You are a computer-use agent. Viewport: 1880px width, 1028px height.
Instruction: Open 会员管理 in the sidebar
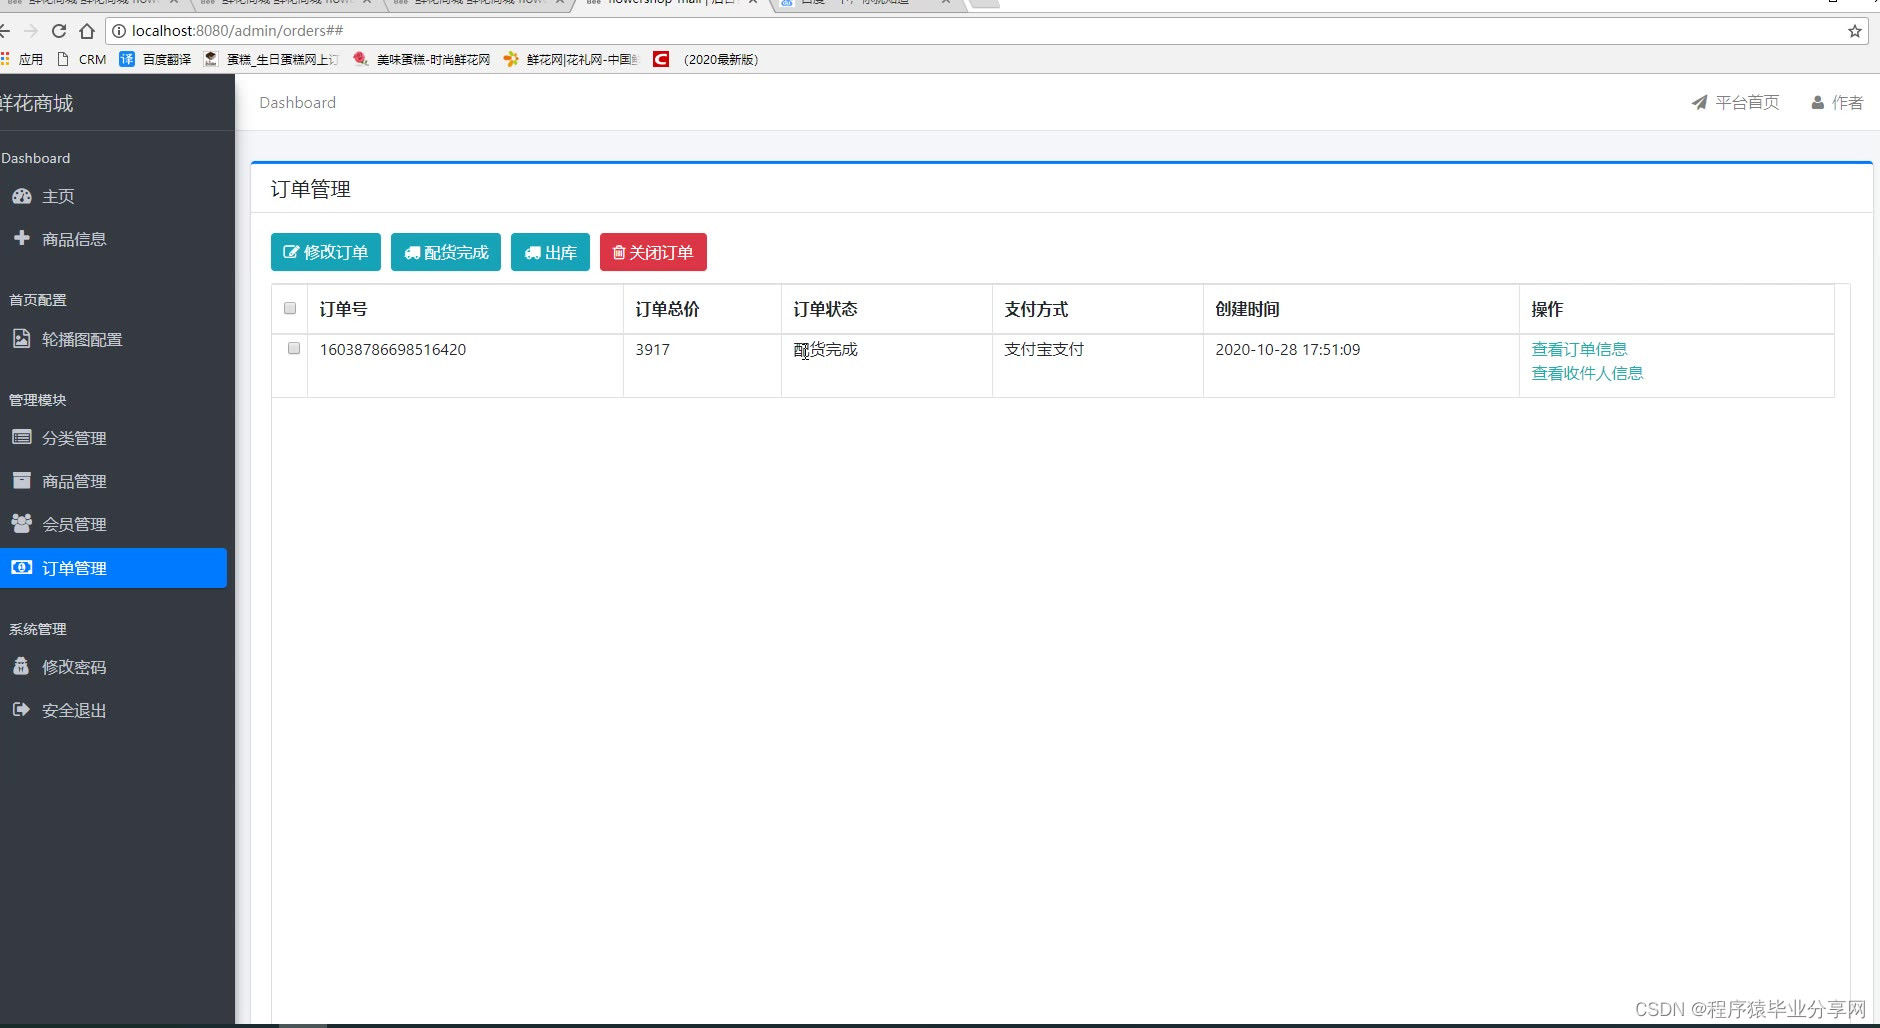114,524
